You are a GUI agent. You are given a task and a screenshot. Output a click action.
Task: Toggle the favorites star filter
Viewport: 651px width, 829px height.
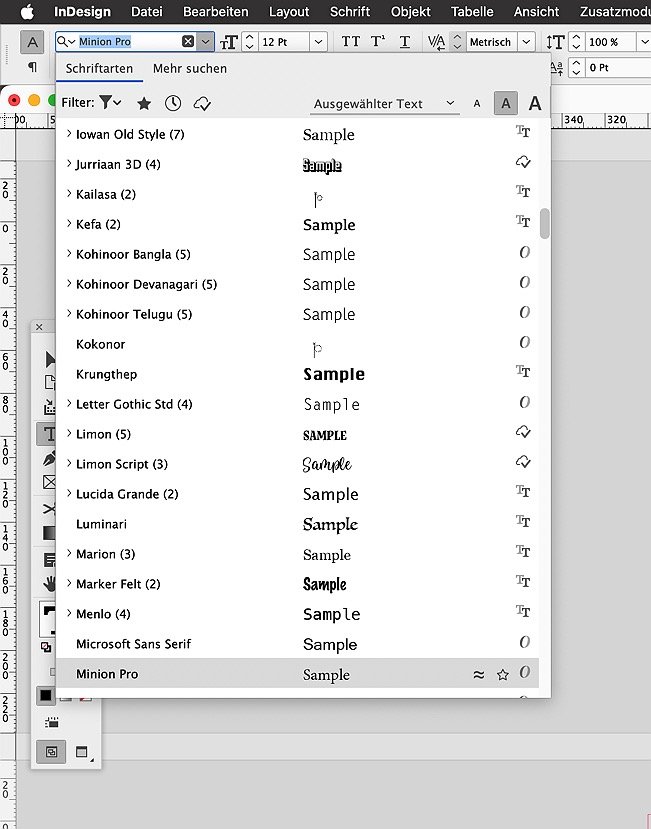pos(144,103)
